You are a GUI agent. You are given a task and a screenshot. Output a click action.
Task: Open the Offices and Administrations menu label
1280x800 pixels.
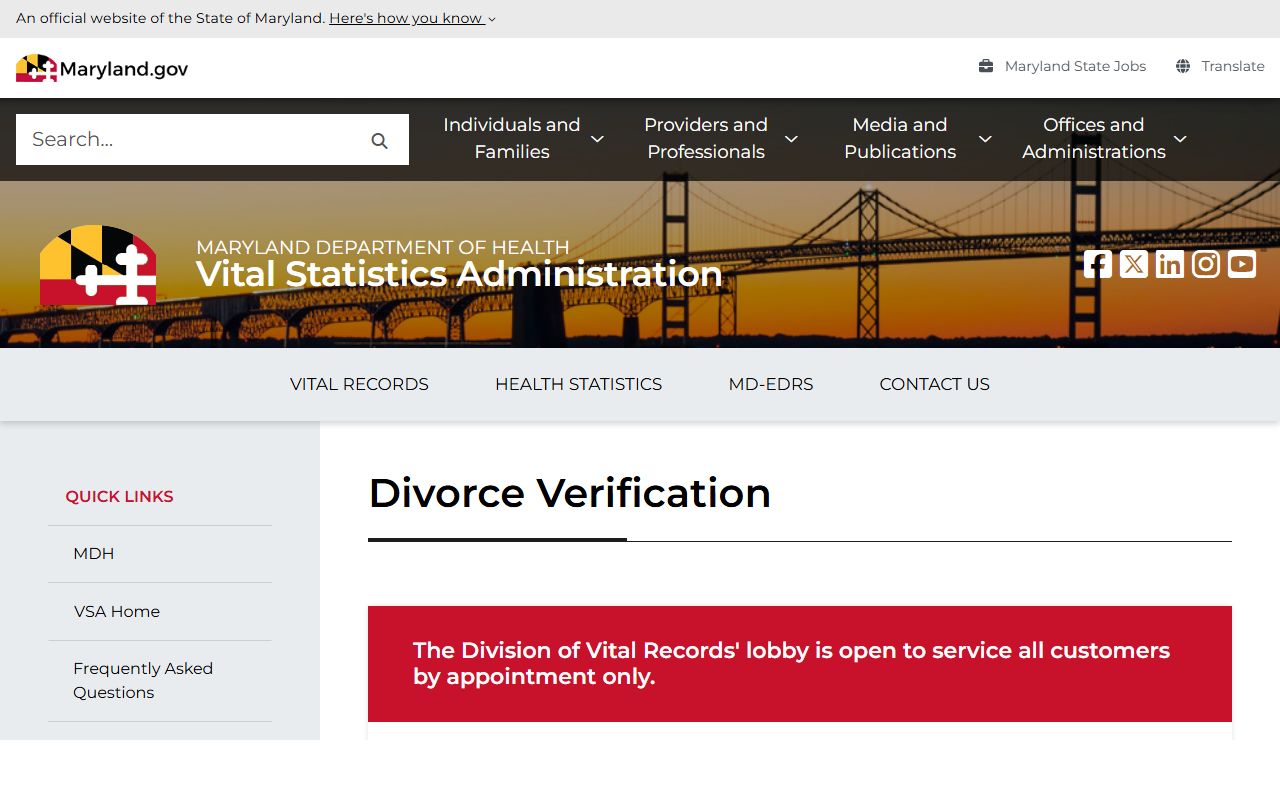(x=1094, y=138)
